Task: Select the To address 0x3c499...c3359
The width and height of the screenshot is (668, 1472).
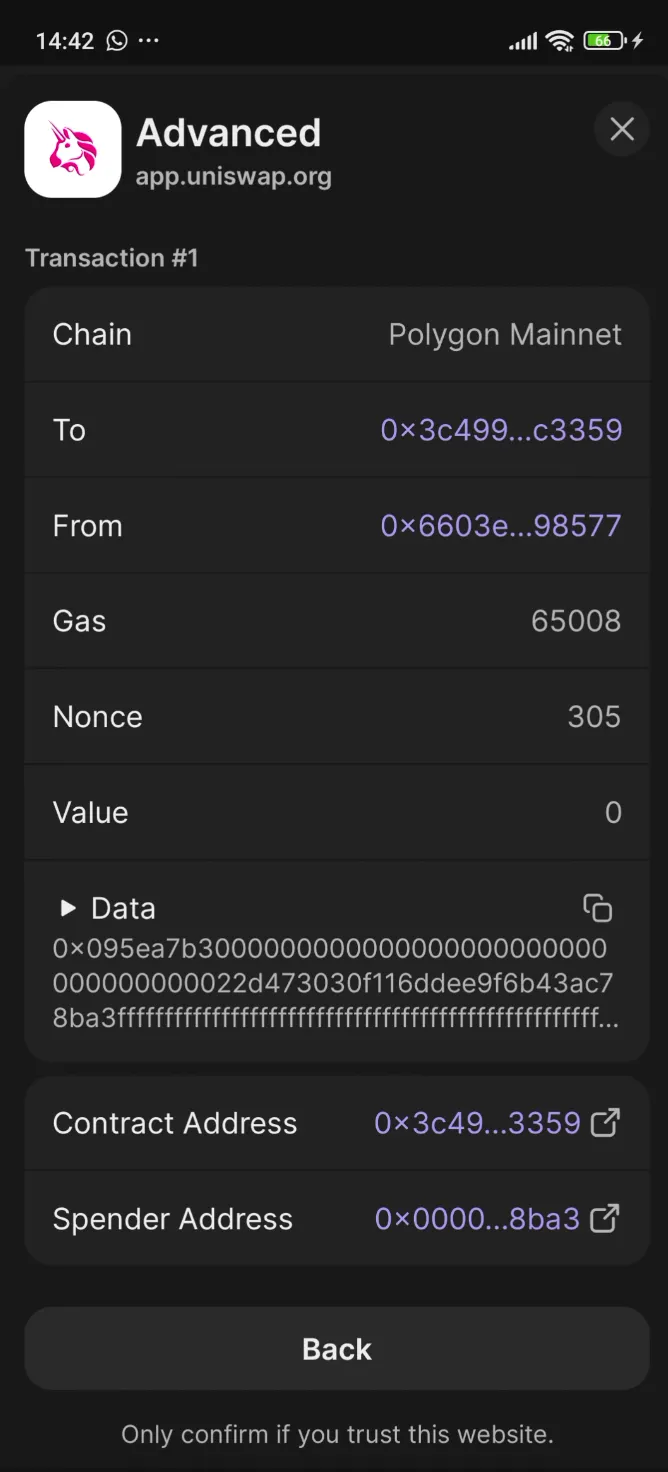Action: (x=501, y=430)
